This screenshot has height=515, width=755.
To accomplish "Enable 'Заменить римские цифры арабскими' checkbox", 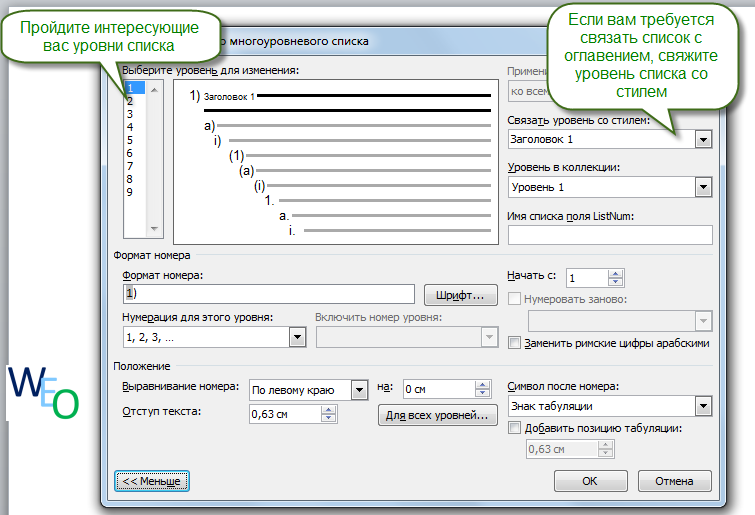I will tap(515, 343).
